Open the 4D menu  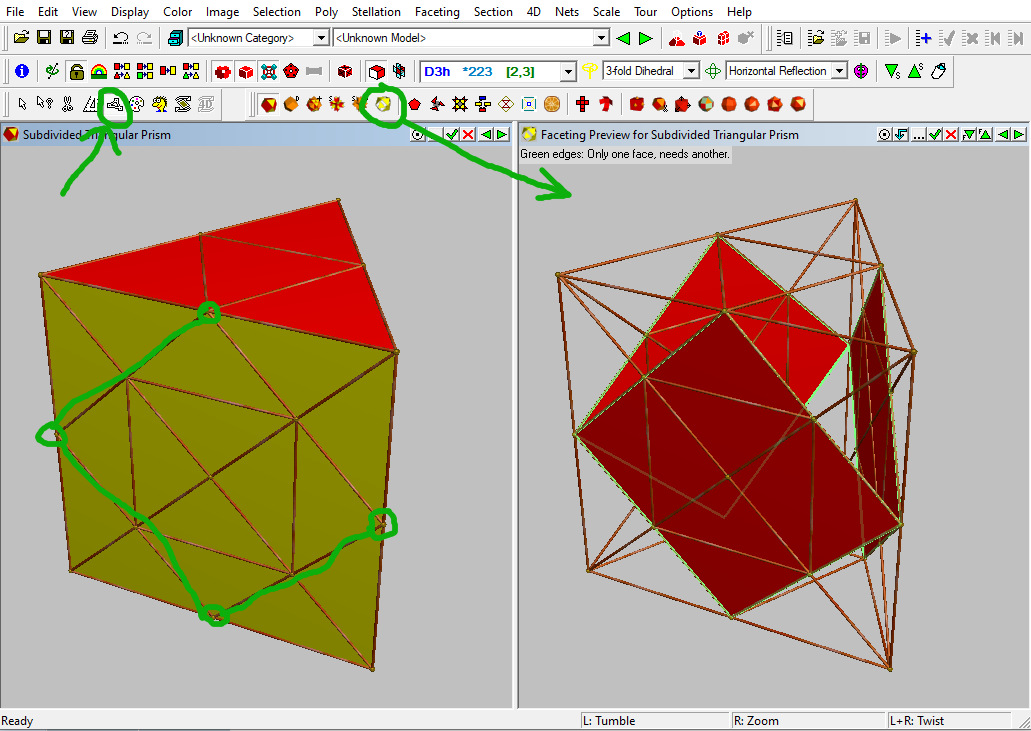pos(533,12)
